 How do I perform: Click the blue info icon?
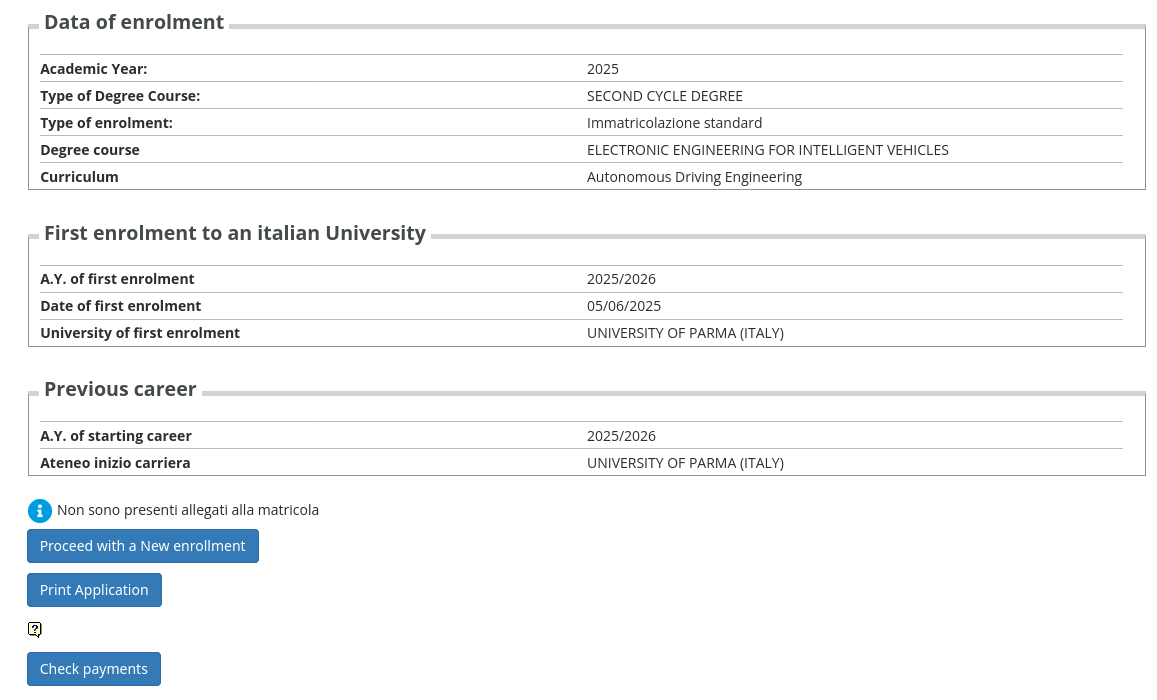coord(39,511)
